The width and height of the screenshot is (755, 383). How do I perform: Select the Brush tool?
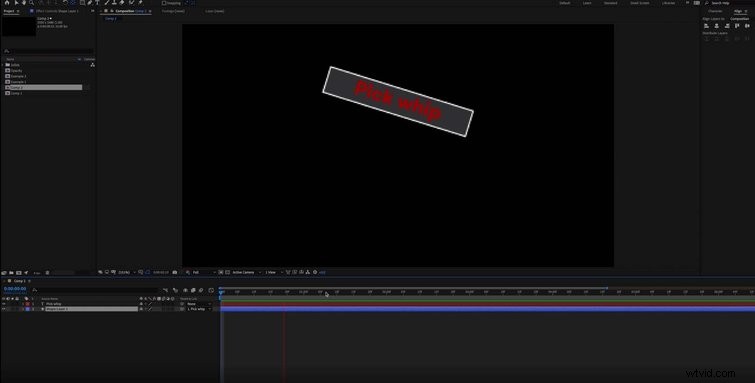[x=106, y=3]
